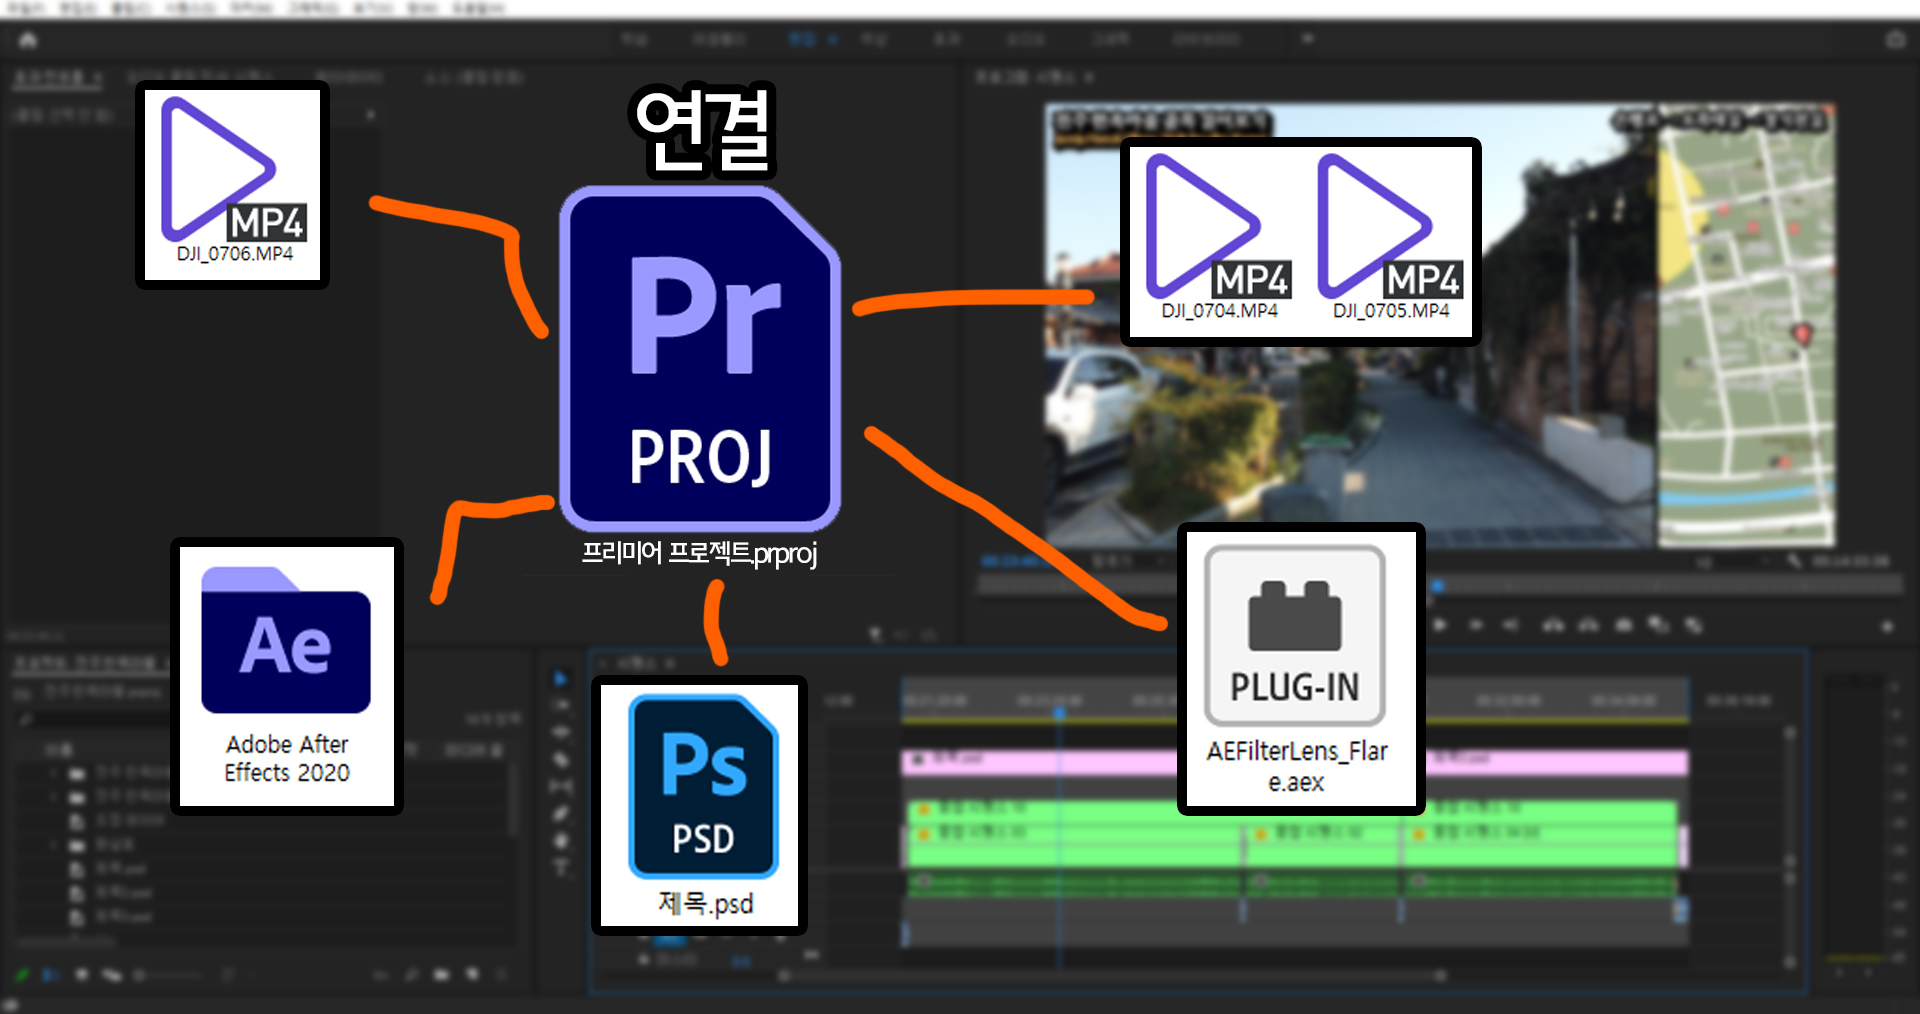The width and height of the screenshot is (1920, 1014).
Task: Switch to the highlighted Editing workspace tab
Action: [x=803, y=39]
